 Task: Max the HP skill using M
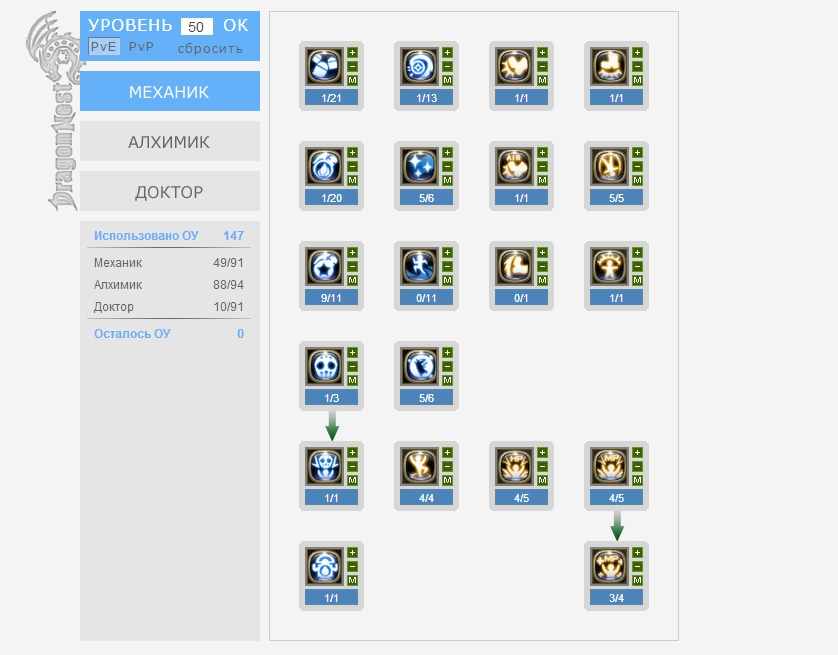coord(542,480)
